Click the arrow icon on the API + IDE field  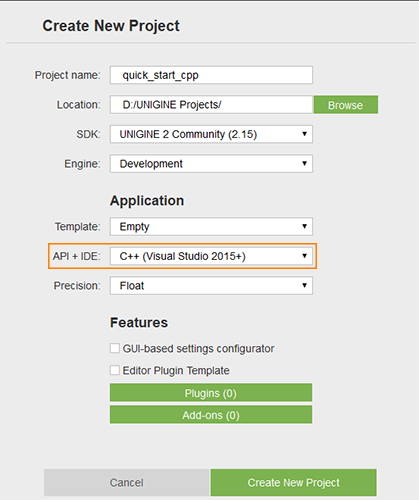point(304,256)
